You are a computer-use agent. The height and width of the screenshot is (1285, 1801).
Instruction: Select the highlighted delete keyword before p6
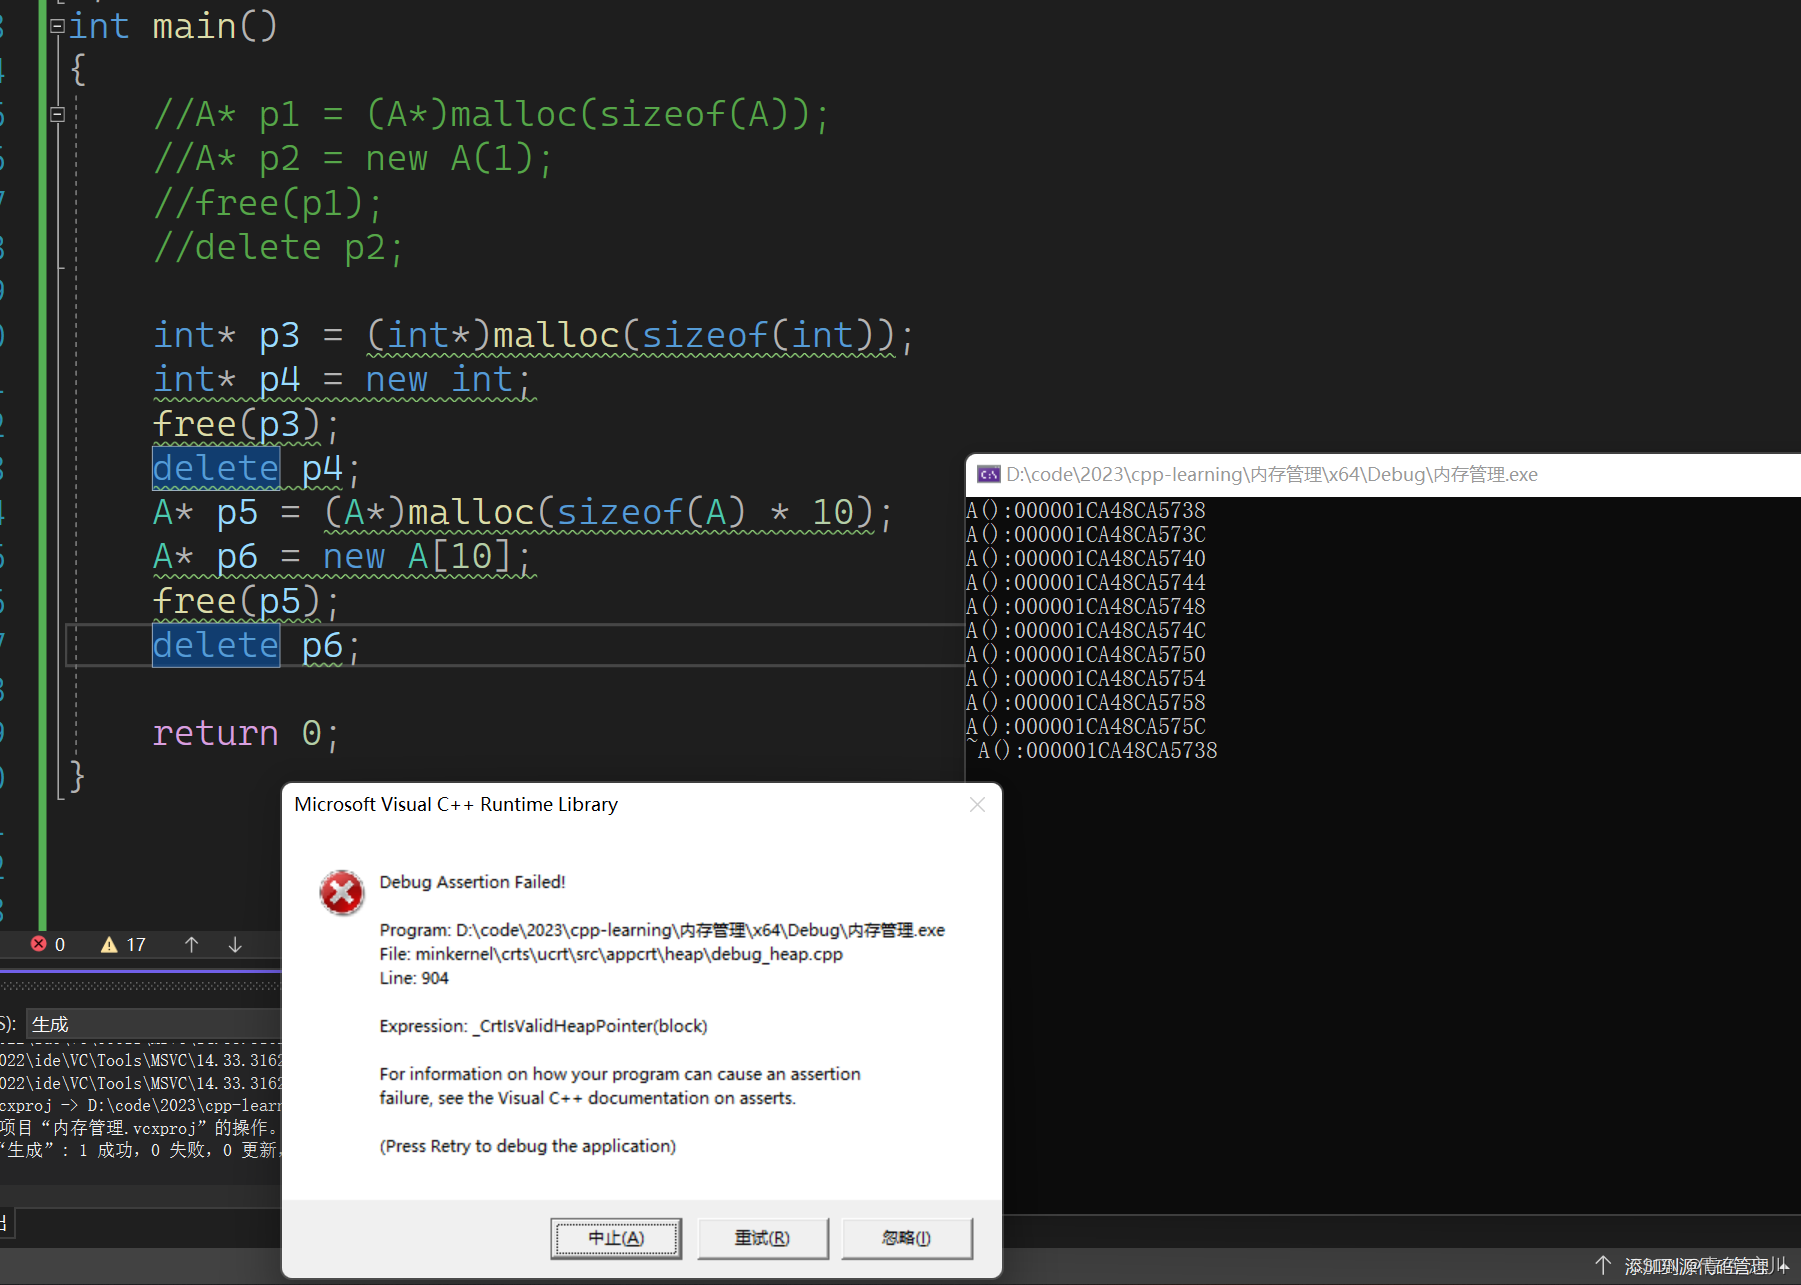click(216, 645)
